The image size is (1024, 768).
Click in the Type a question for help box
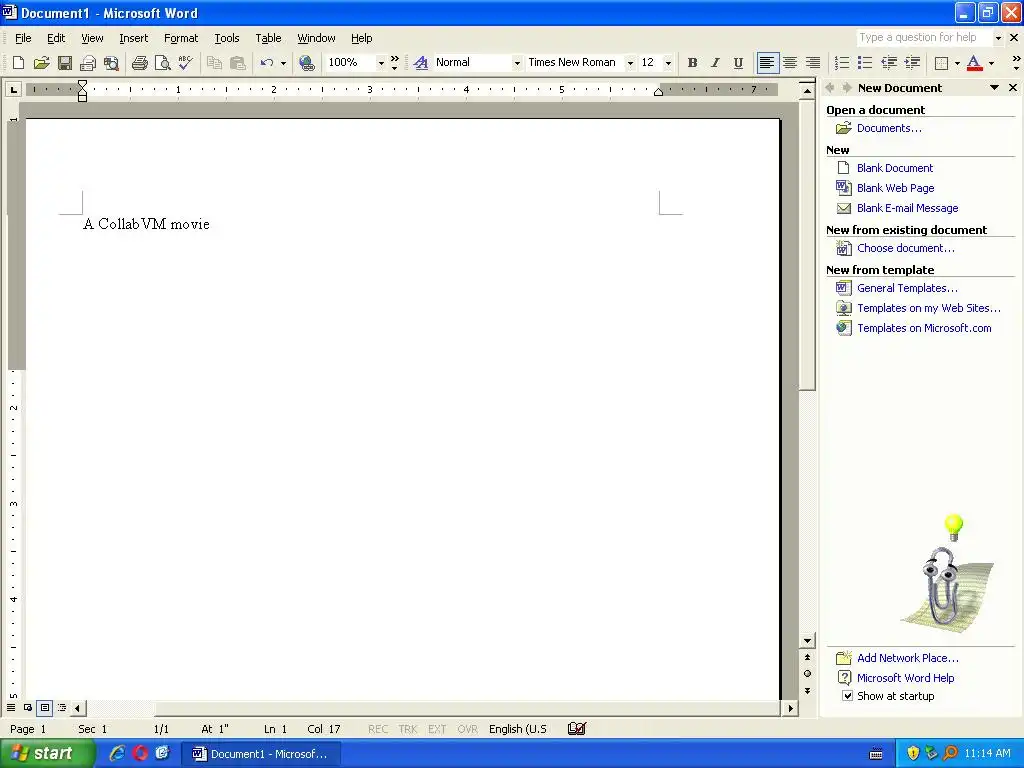pos(924,38)
